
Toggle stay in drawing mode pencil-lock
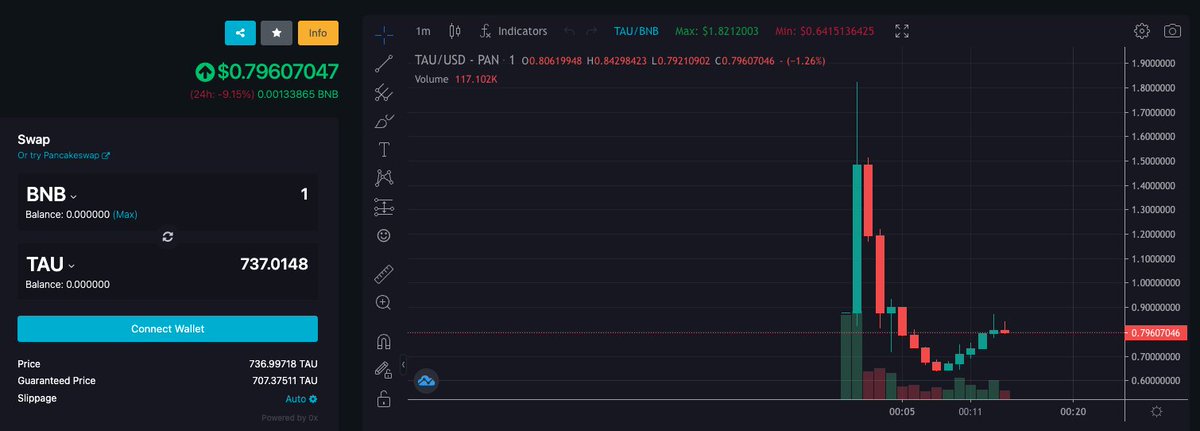click(x=384, y=370)
